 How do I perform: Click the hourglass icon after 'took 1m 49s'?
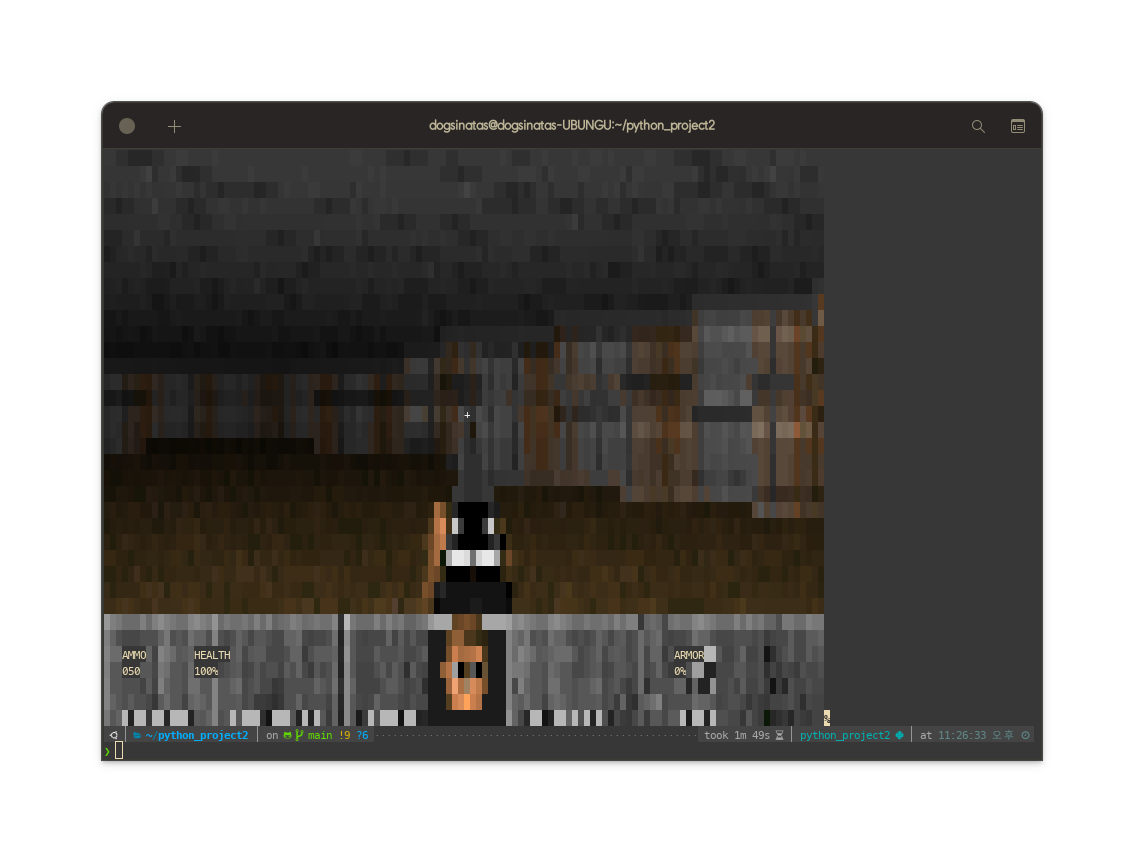pos(779,735)
